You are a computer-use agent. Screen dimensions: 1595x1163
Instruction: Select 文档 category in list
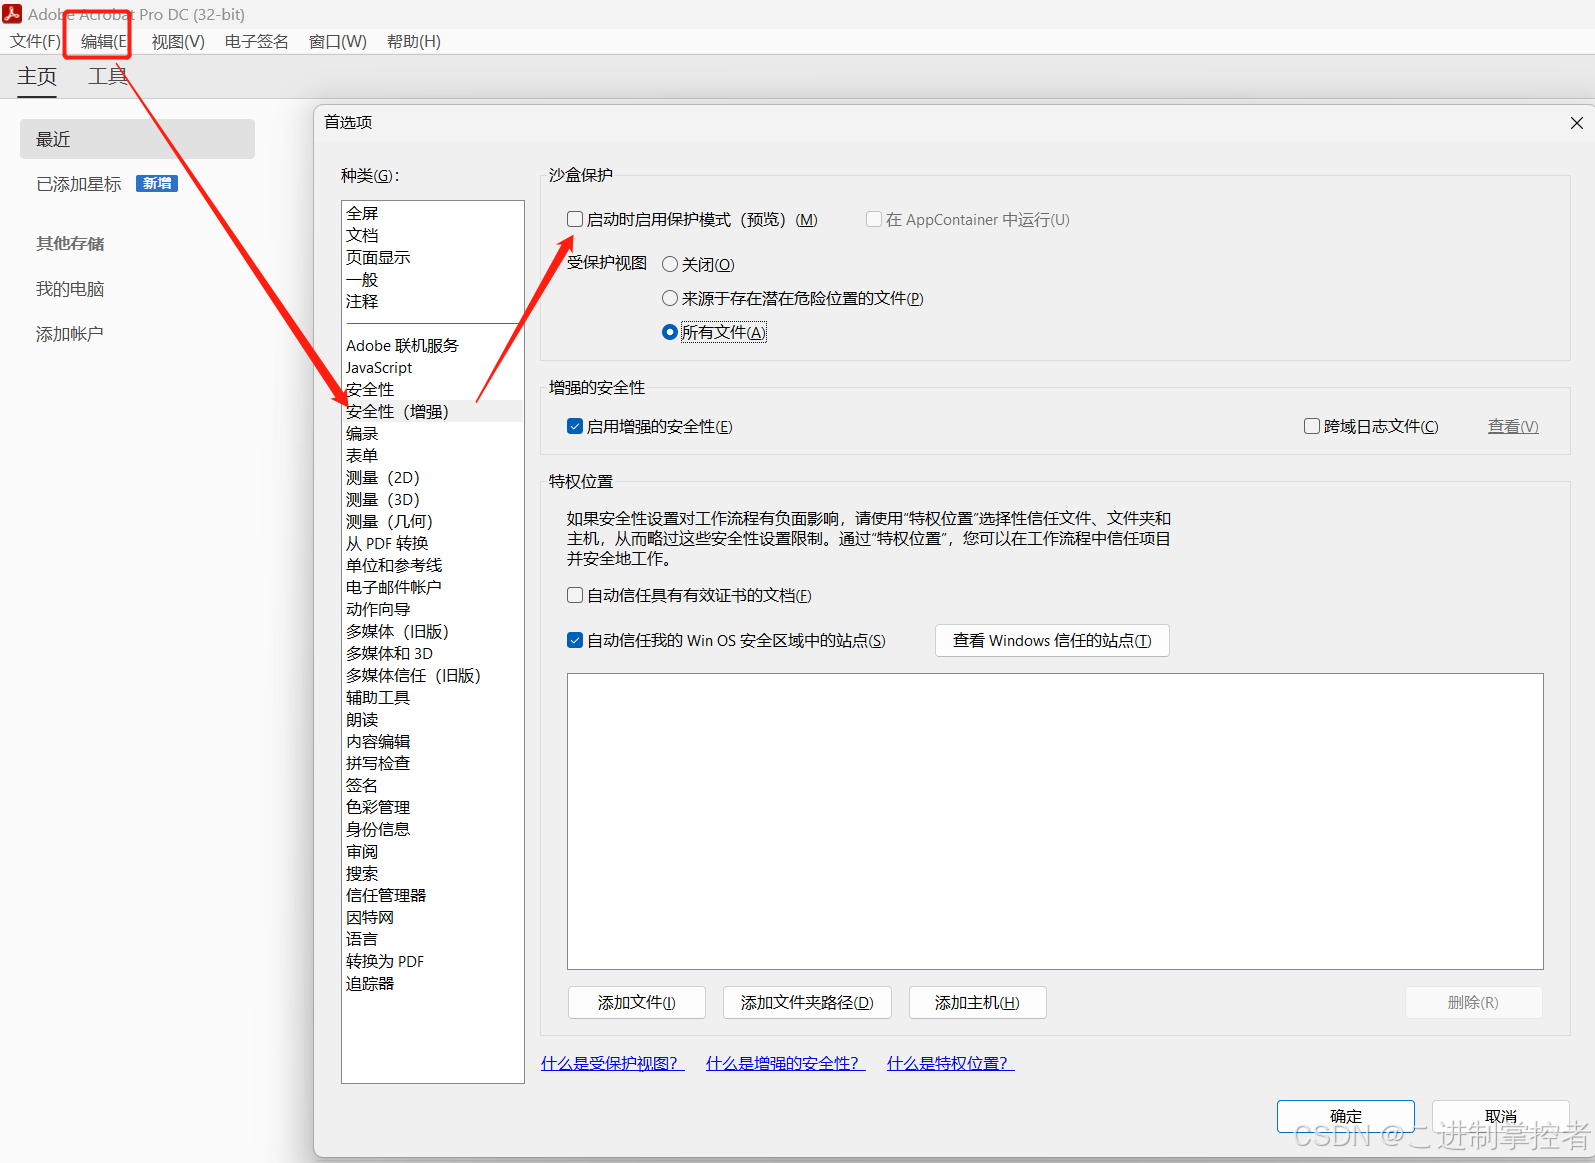tap(432, 235)
